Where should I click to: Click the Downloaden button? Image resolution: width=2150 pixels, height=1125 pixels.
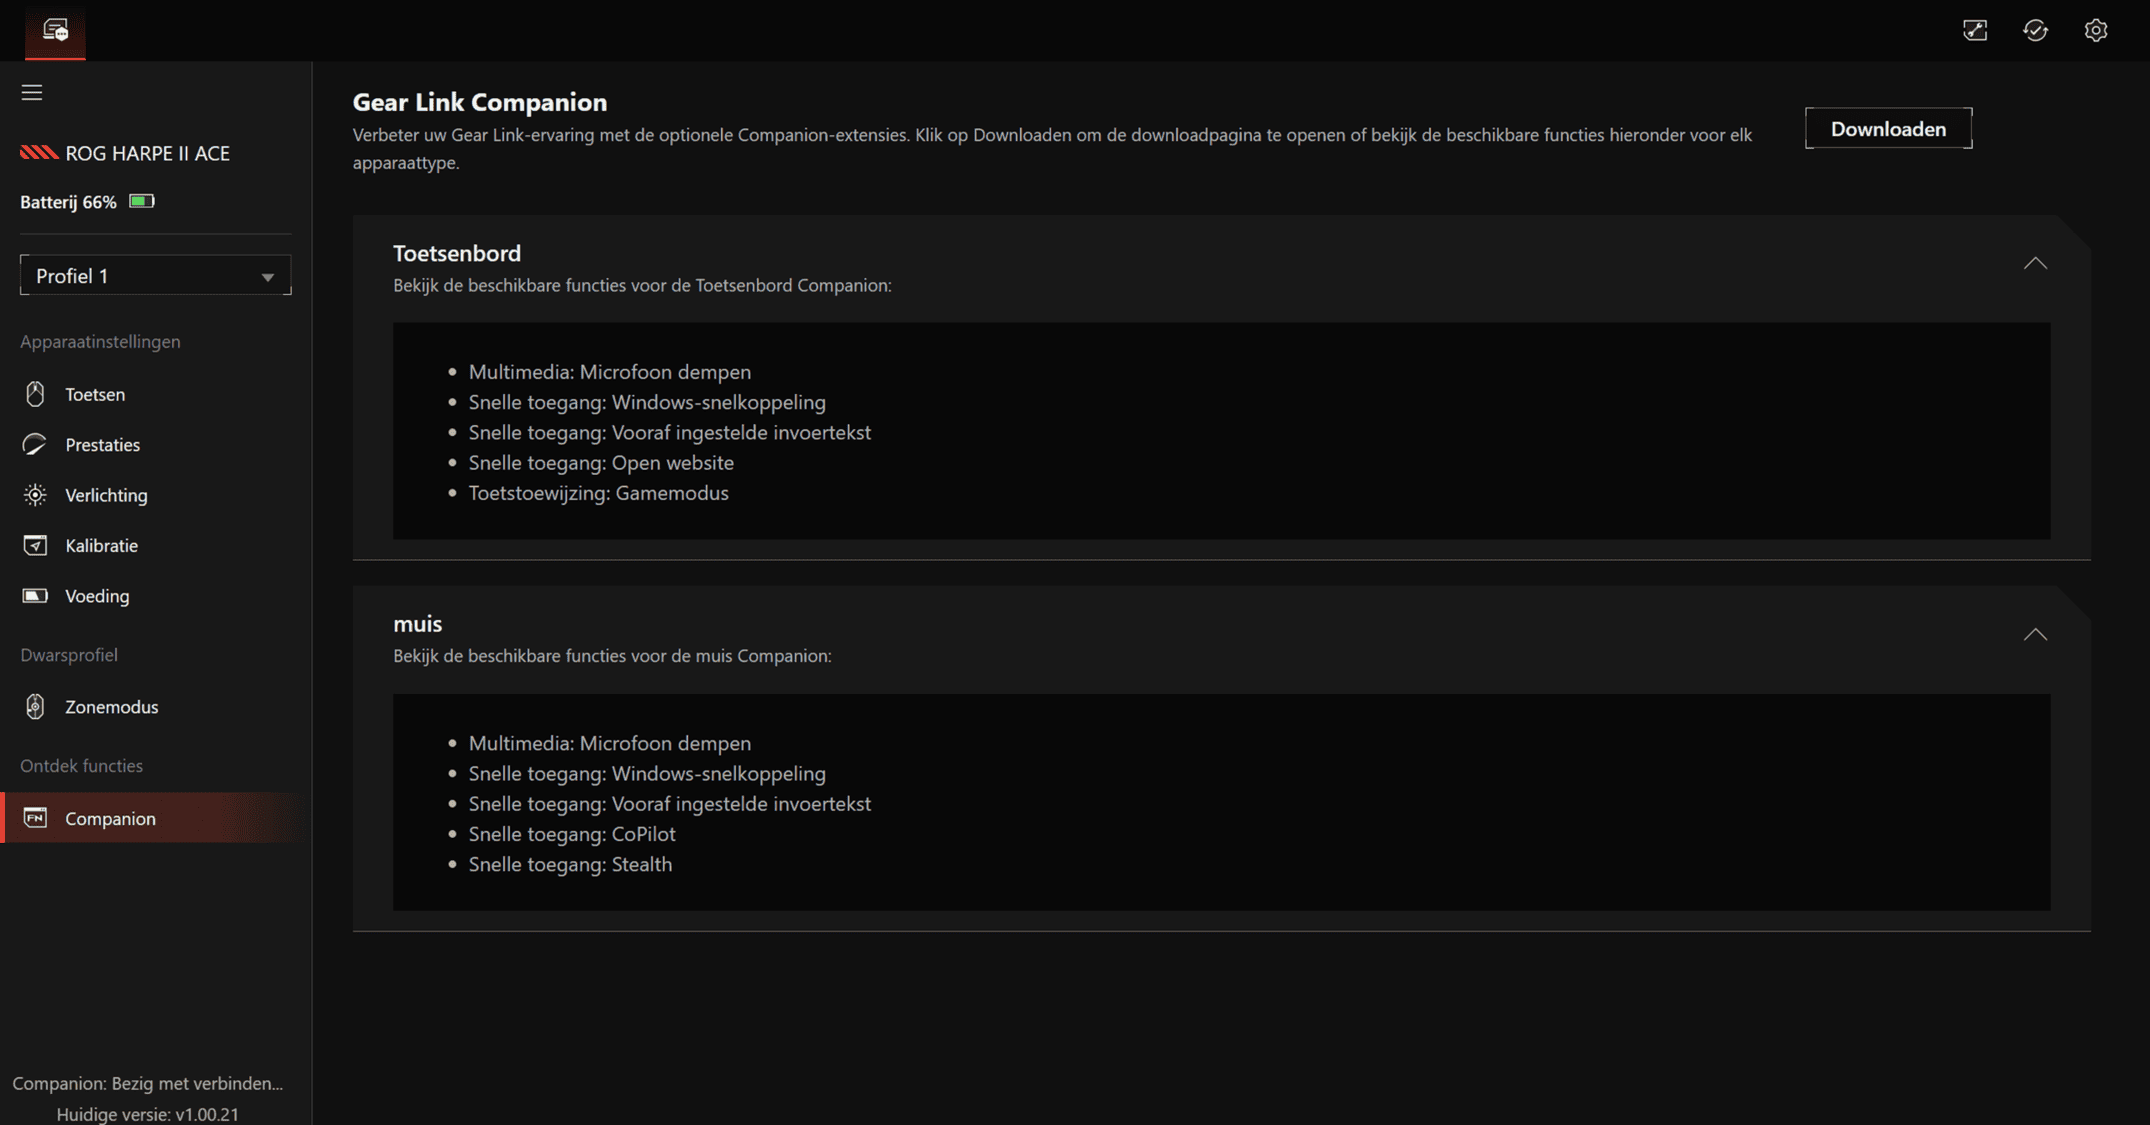pyautogui.click(x=1888, y=128)
